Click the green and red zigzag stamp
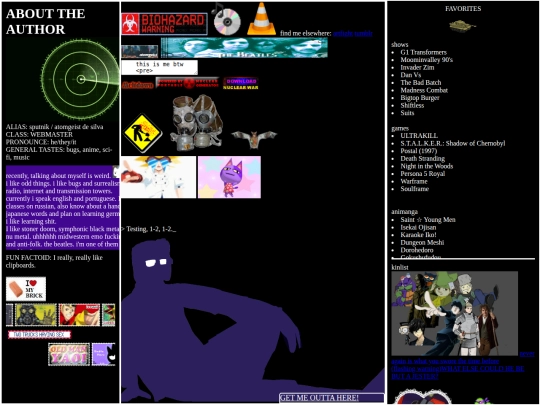Viewport: 540px width, 405px height. 108,315
